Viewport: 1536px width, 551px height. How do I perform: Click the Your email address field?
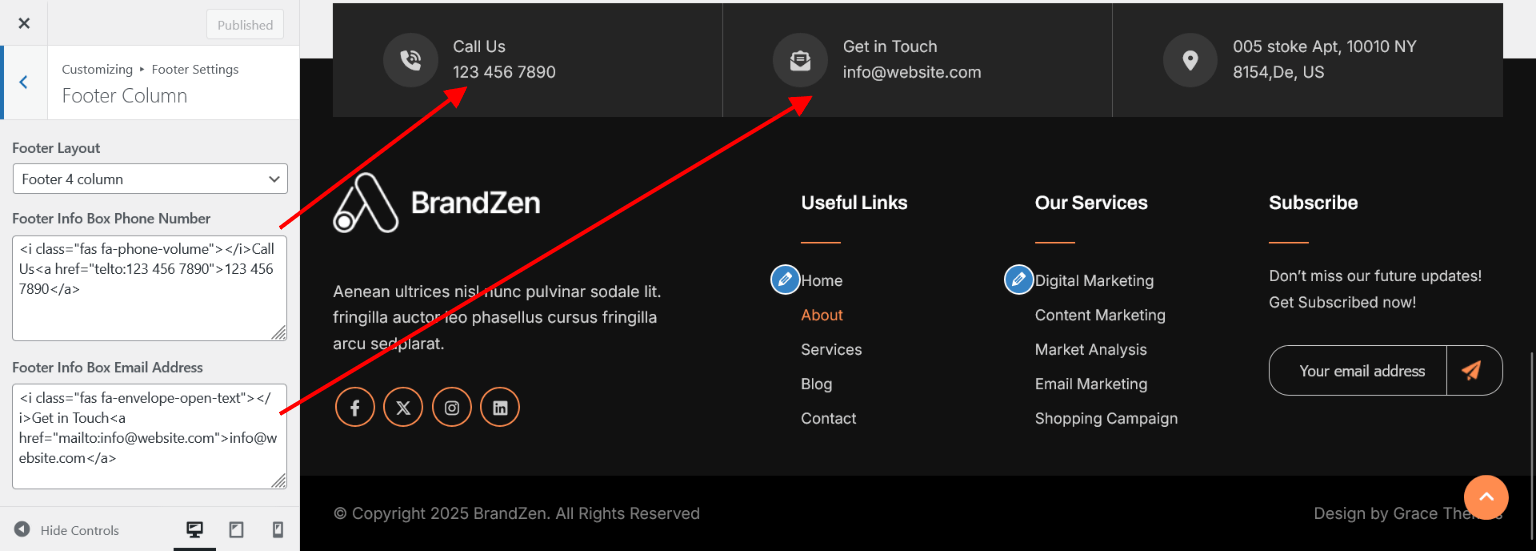click(1360, 371)
